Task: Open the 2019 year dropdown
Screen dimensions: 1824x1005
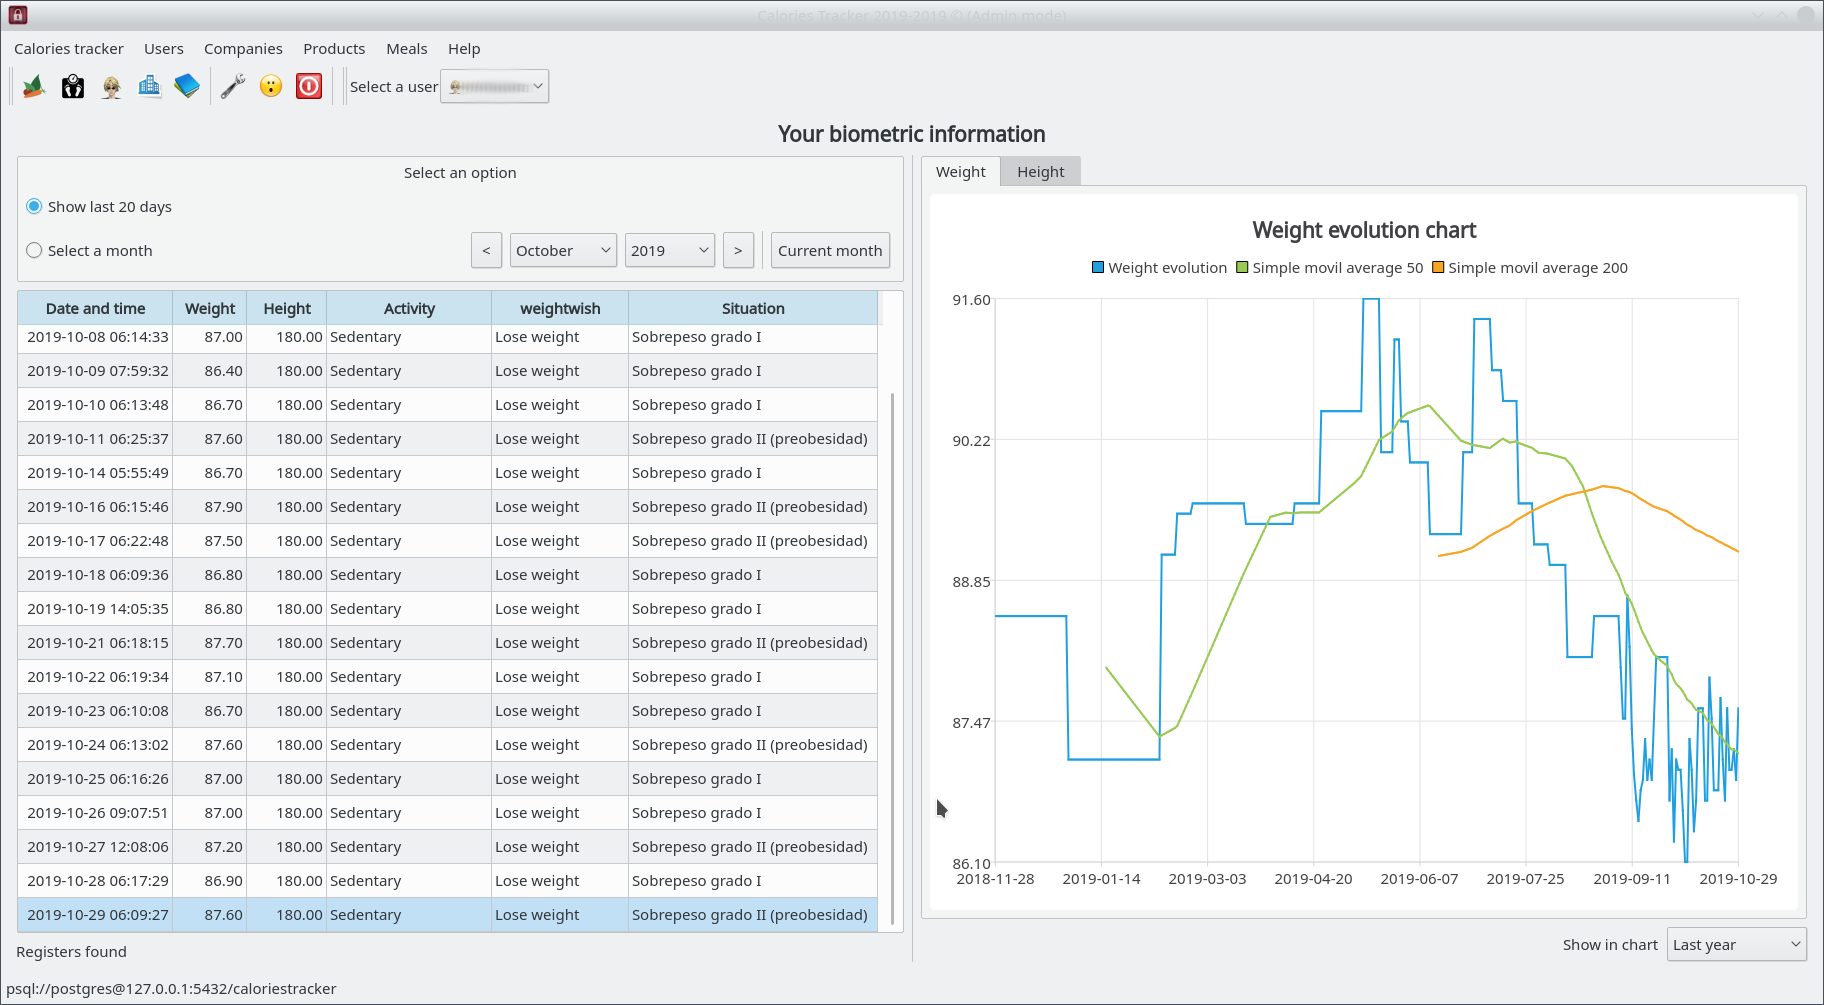Action: (669, 251)
